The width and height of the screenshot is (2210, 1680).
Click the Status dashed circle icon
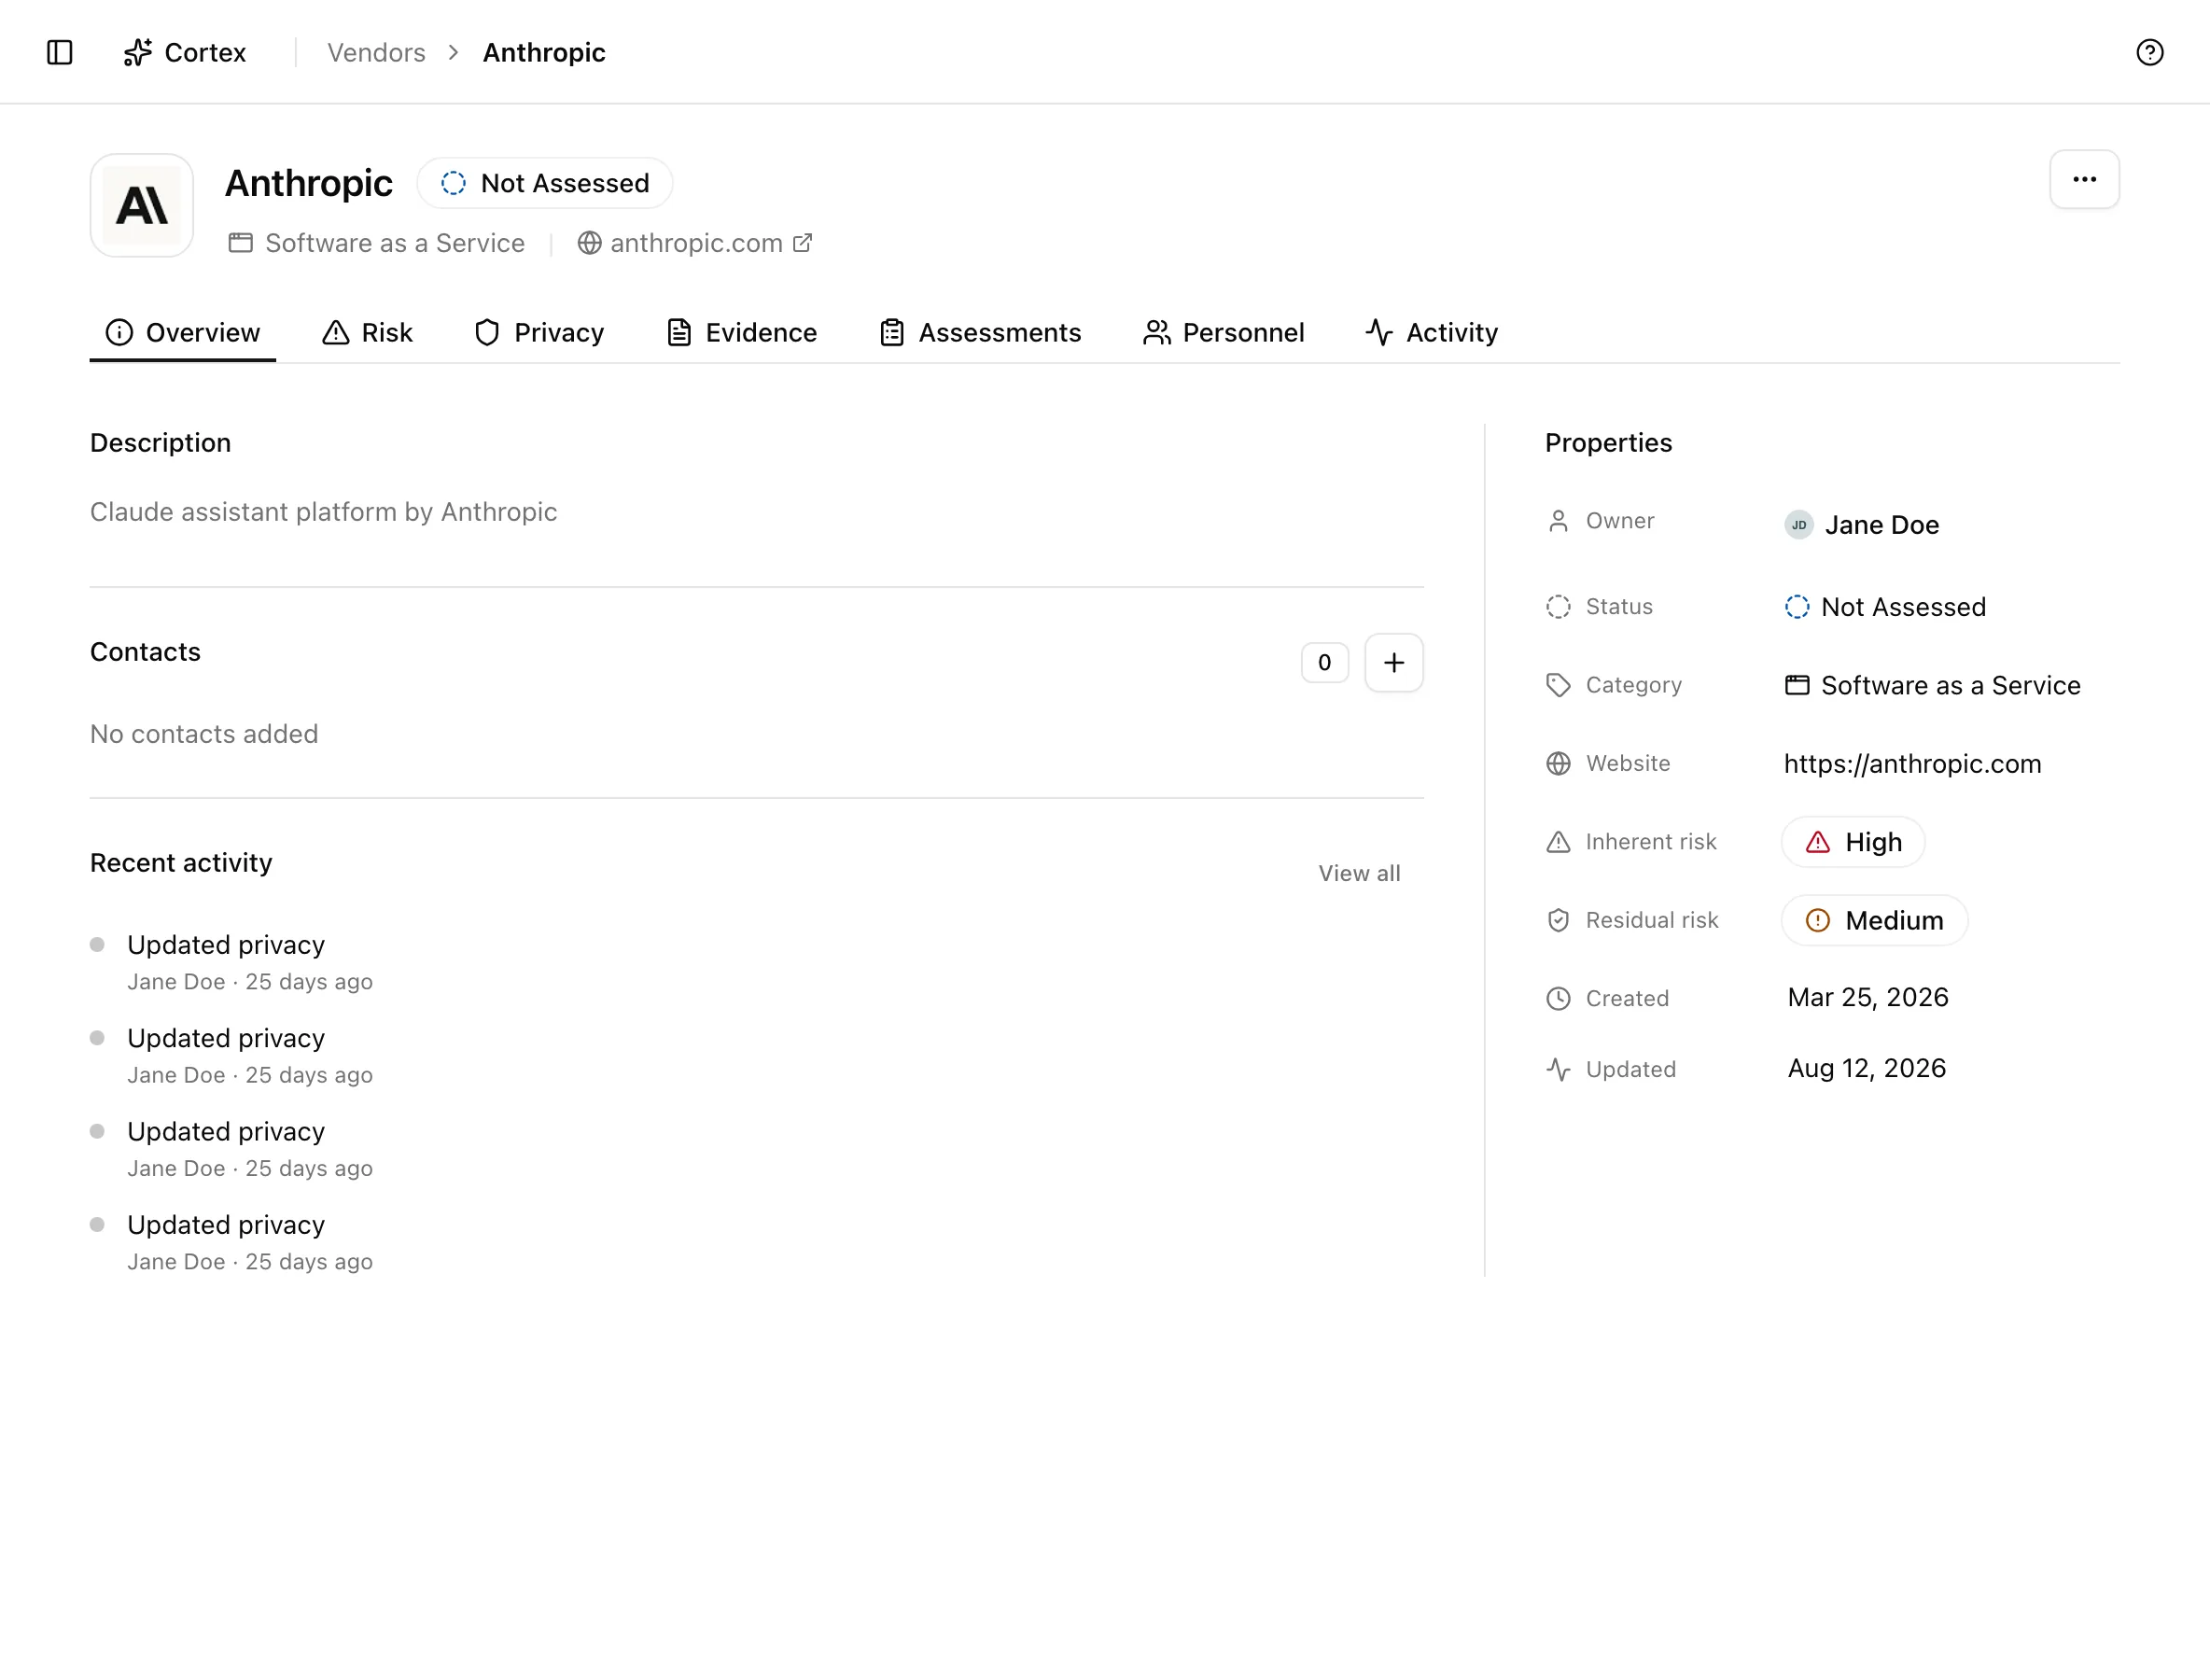[1558, 607]
